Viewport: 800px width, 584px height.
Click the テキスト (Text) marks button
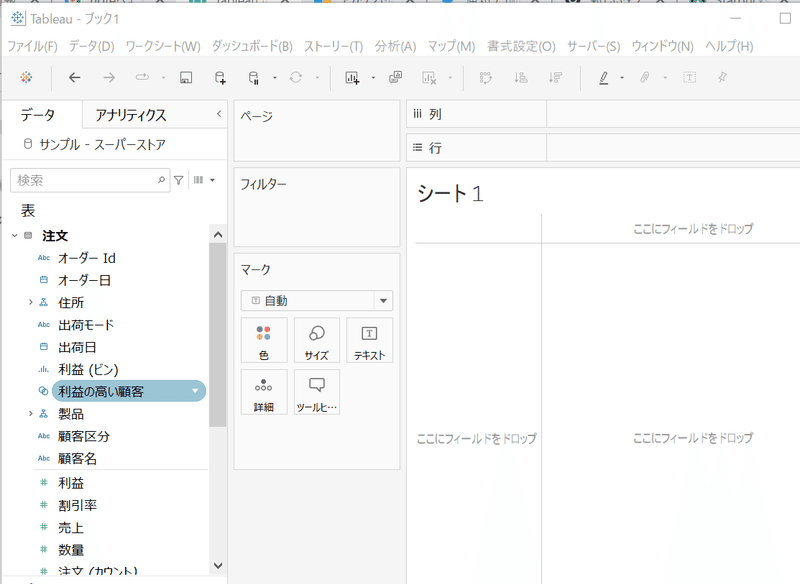(x=369, y=340)
